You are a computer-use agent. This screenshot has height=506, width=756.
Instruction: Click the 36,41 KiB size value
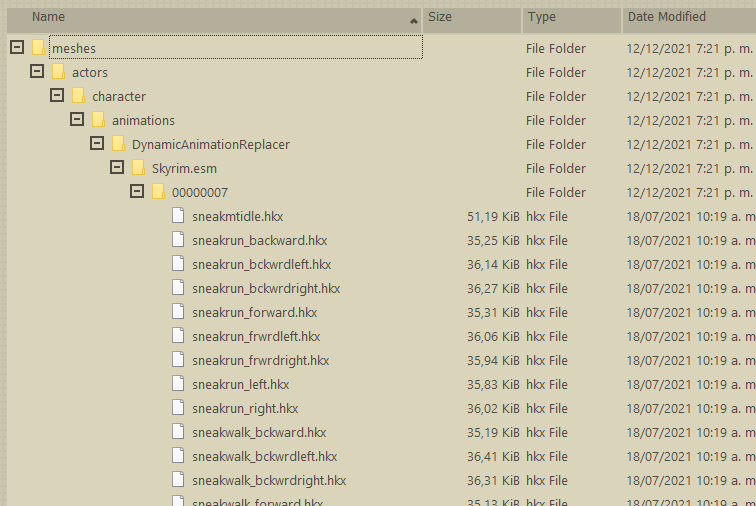[x=493, y=457]
